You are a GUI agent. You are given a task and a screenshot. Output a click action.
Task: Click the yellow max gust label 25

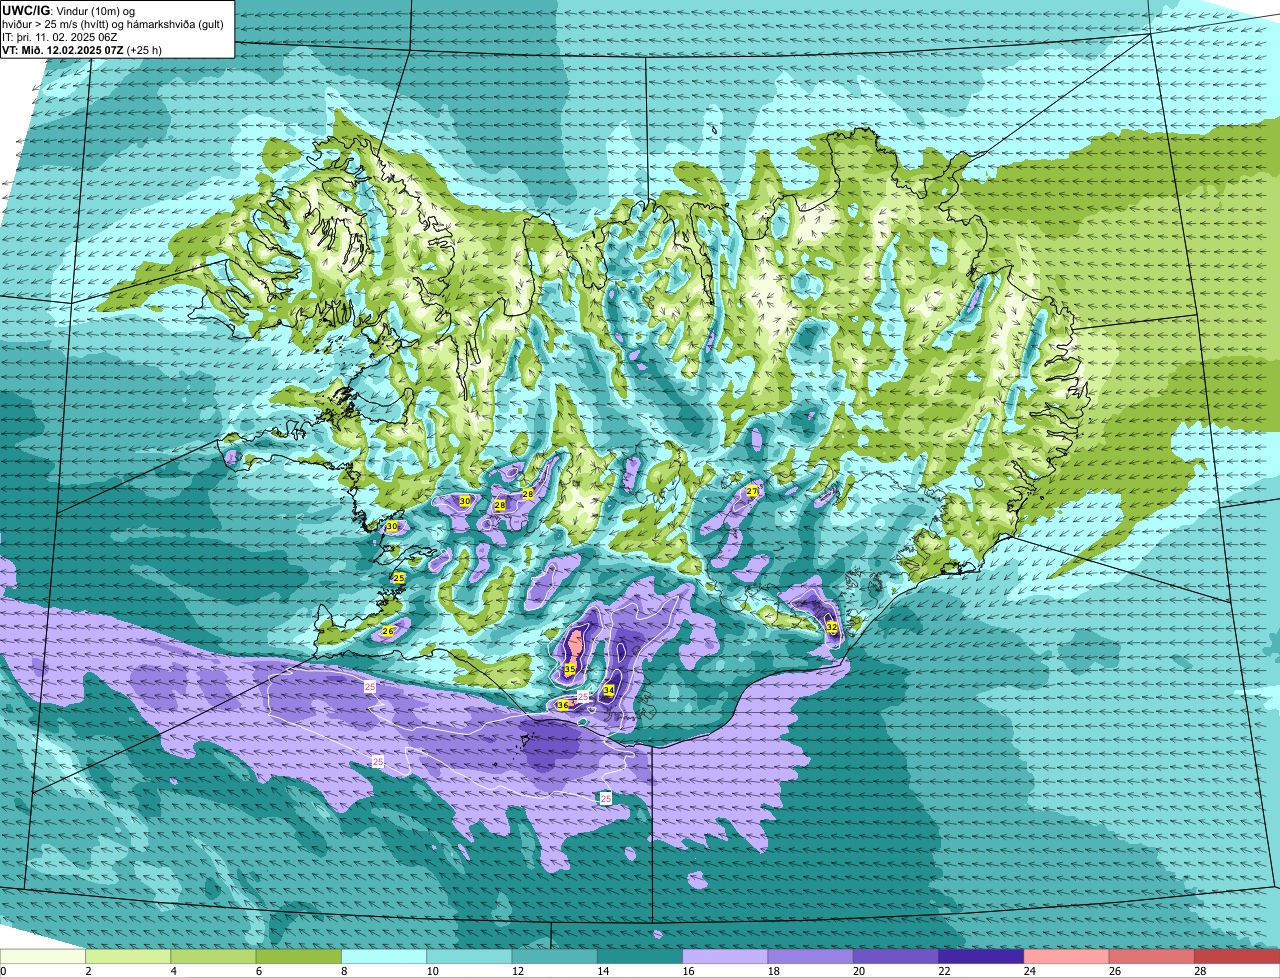pos(399,578)
